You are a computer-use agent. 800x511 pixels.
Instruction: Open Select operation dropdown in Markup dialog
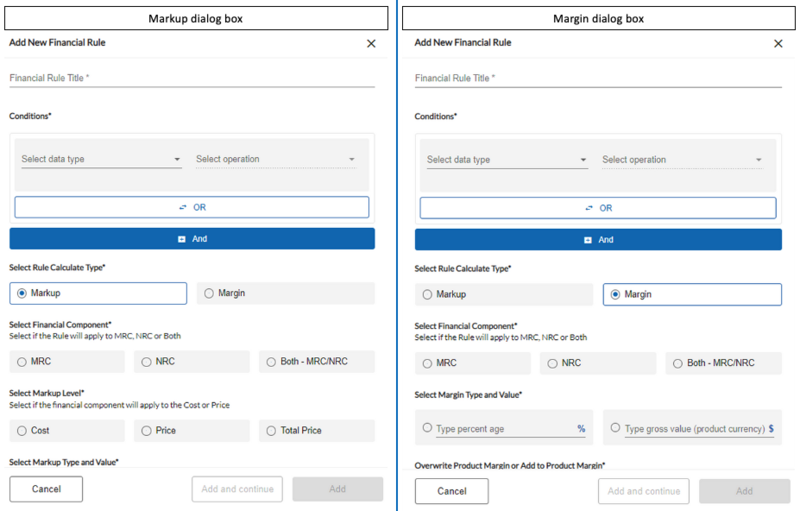(x=275, y=159)
